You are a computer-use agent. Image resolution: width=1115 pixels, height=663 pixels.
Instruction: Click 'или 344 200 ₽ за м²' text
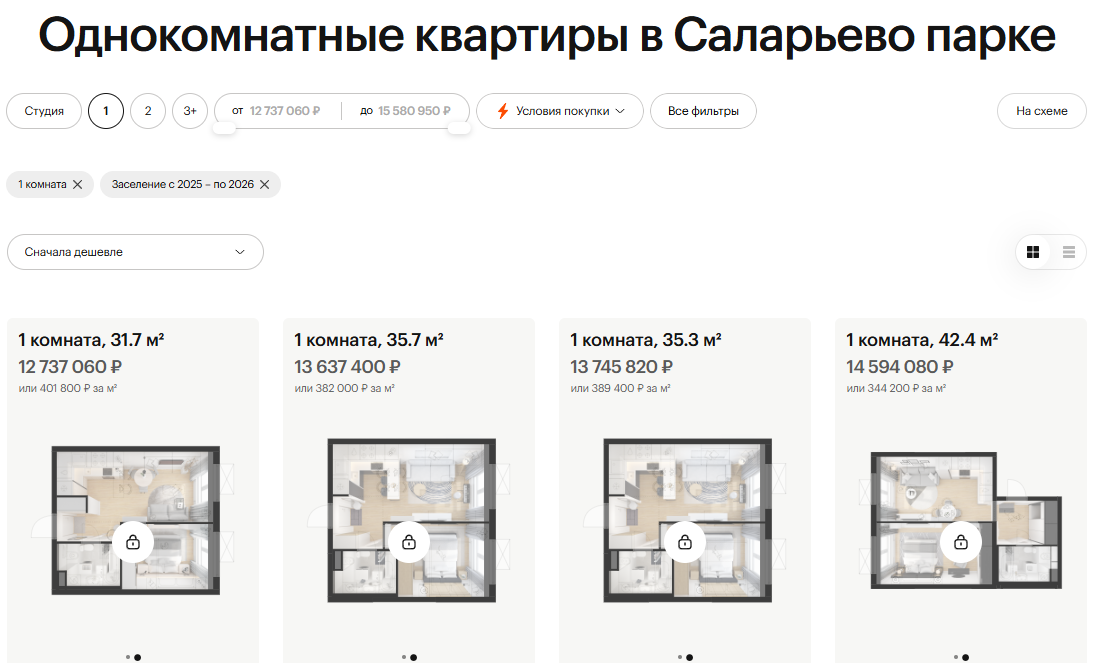point(896,388)
